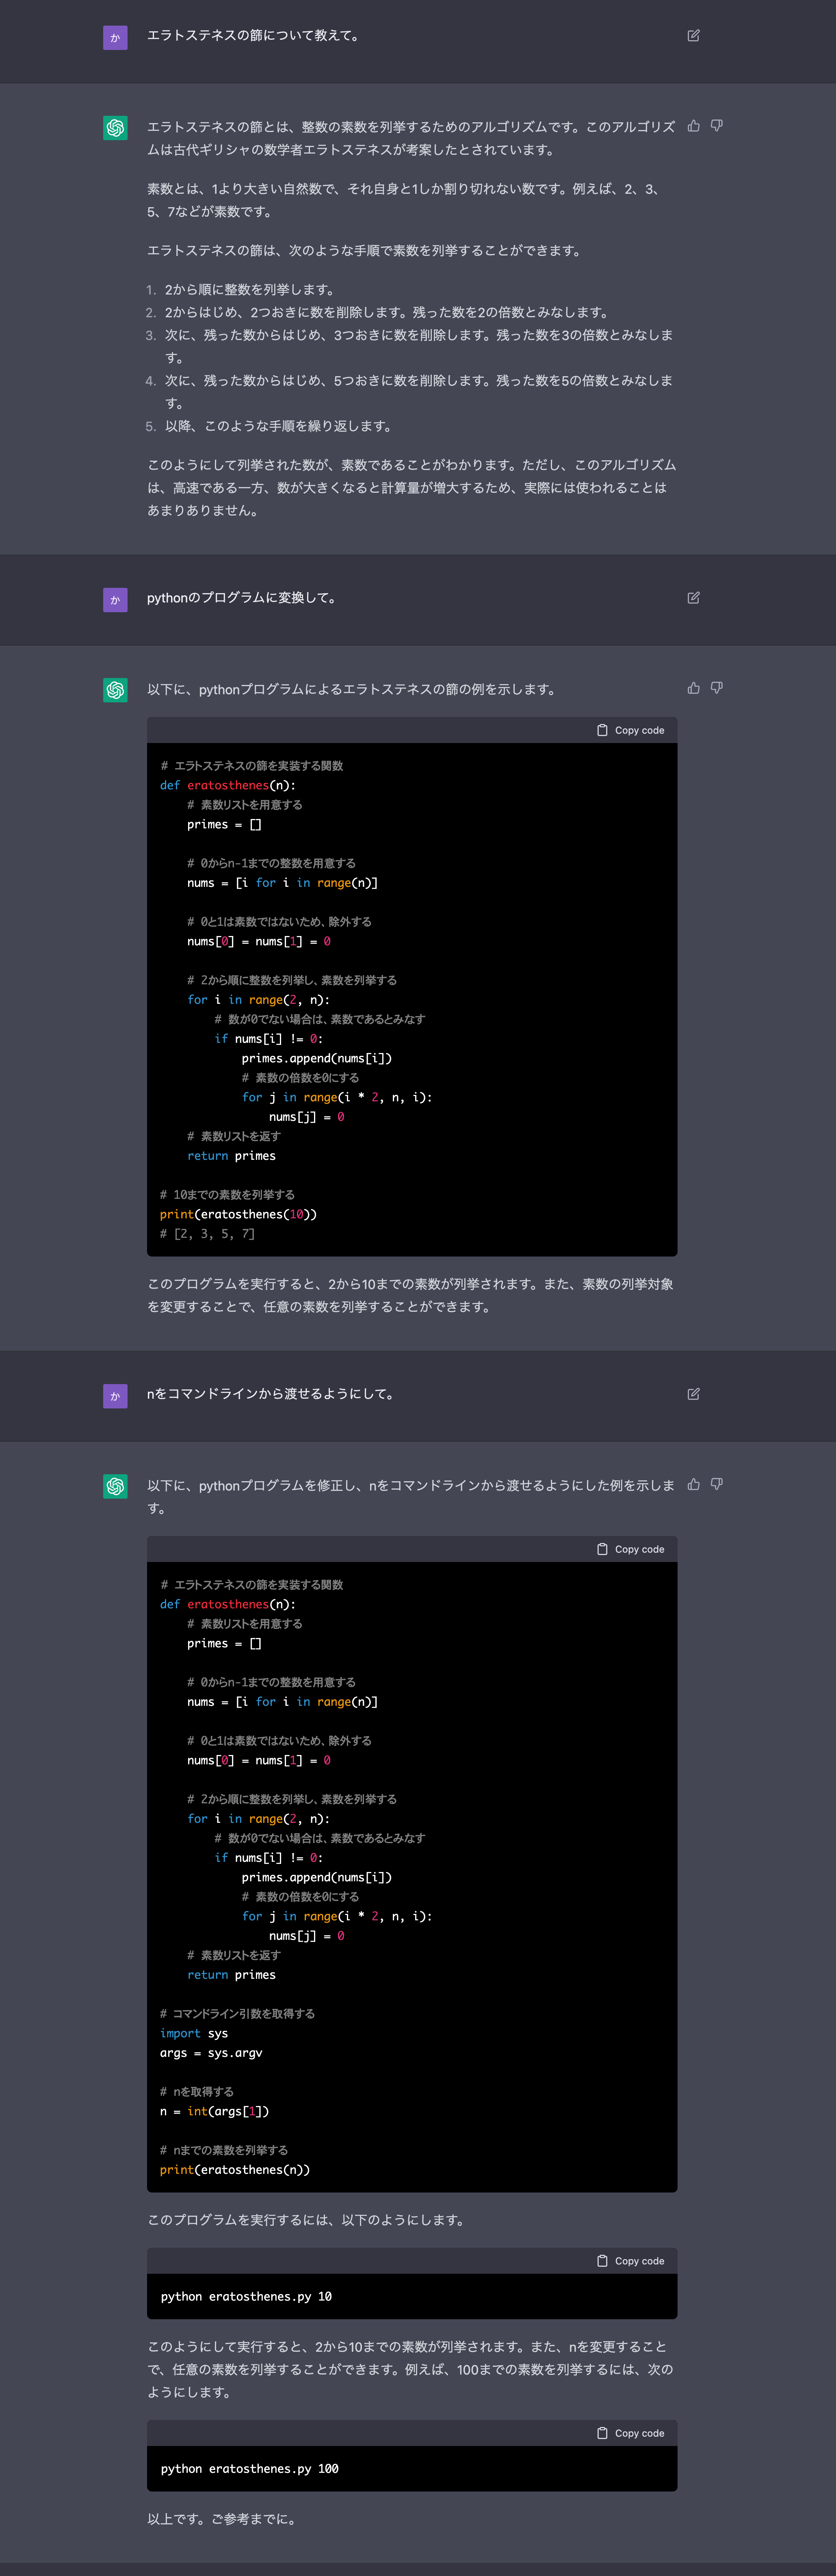The width and height of the screenshot is (836, 2576).
Task: Click the ChatGPT logo beside third response
Action: (x=115, y=1486)
